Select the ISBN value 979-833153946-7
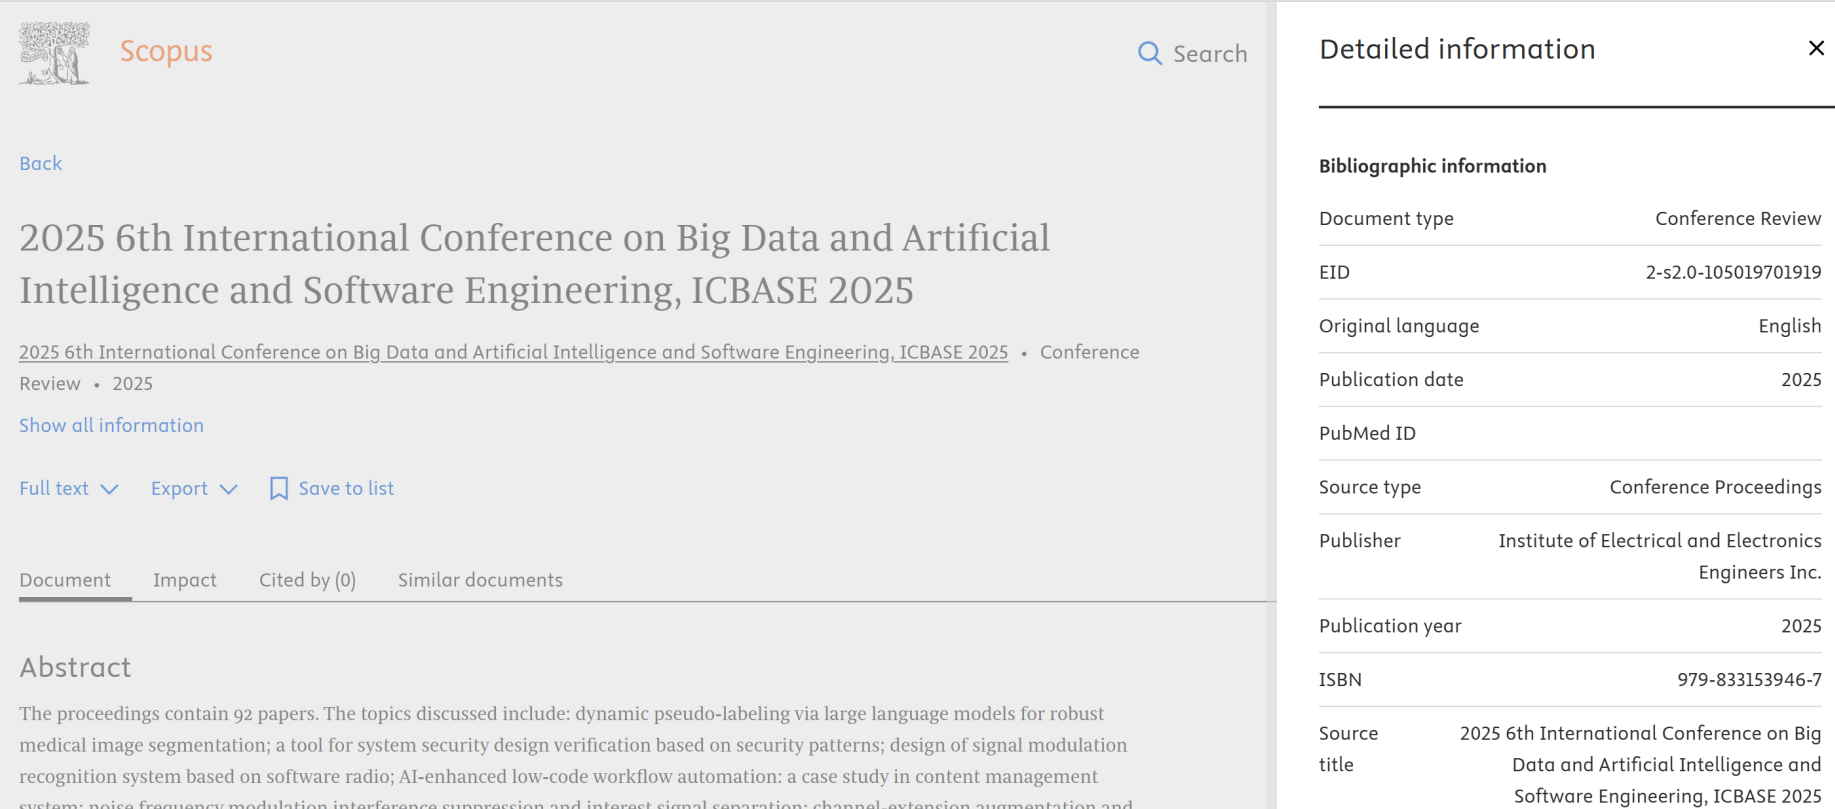 1750,680
